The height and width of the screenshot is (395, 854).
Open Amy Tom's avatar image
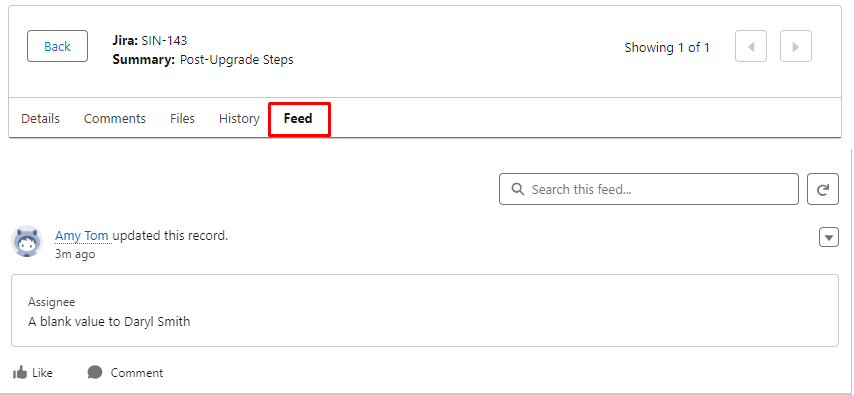point(27,241)
